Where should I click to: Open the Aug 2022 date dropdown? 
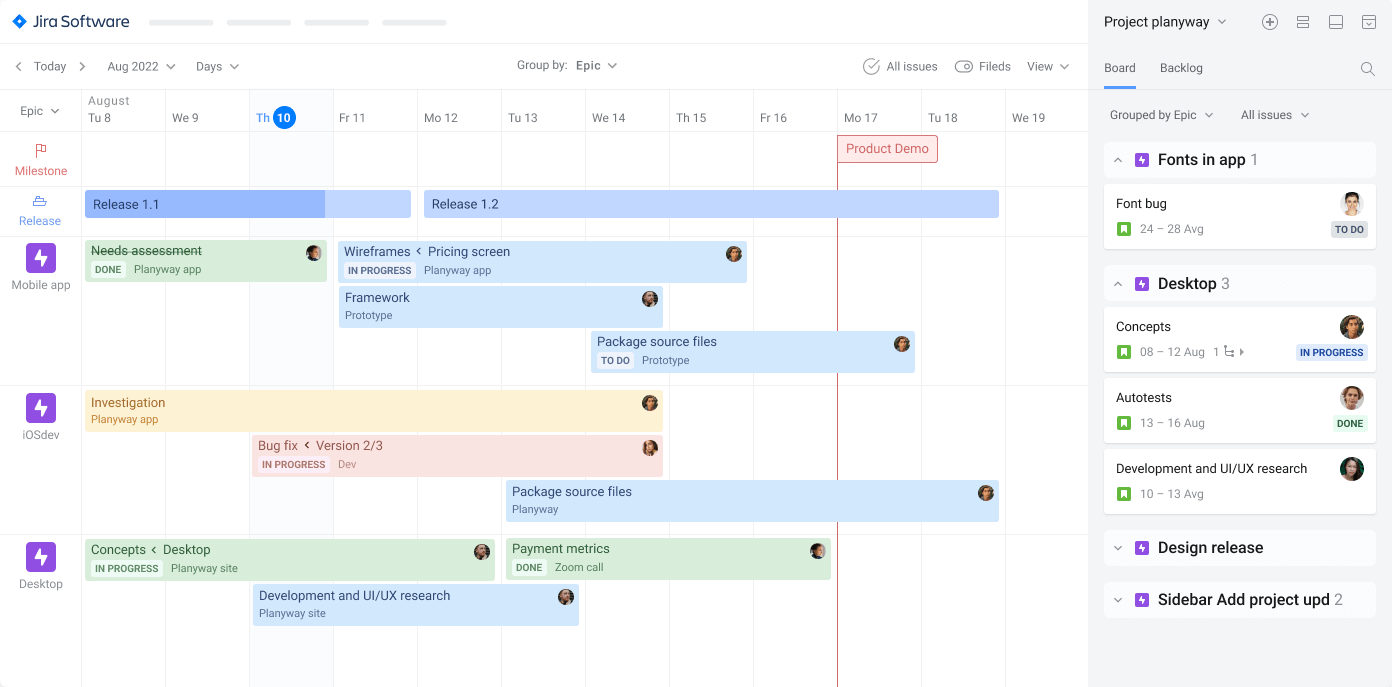tap(140, 66)
